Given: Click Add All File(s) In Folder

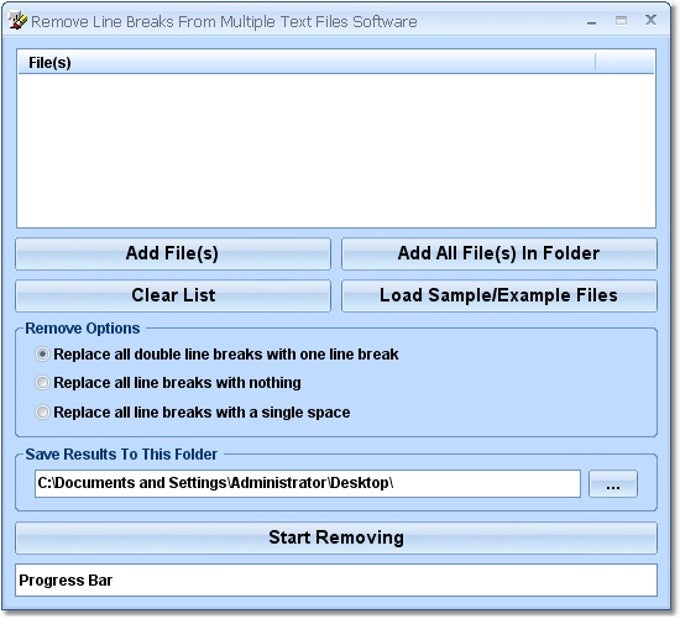Looking at the screenshot, I should coord(499,254).
